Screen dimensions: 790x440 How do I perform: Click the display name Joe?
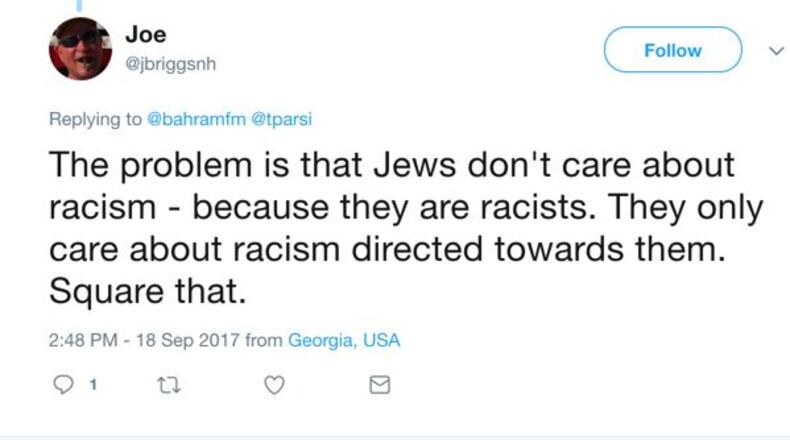click(145, 35)
